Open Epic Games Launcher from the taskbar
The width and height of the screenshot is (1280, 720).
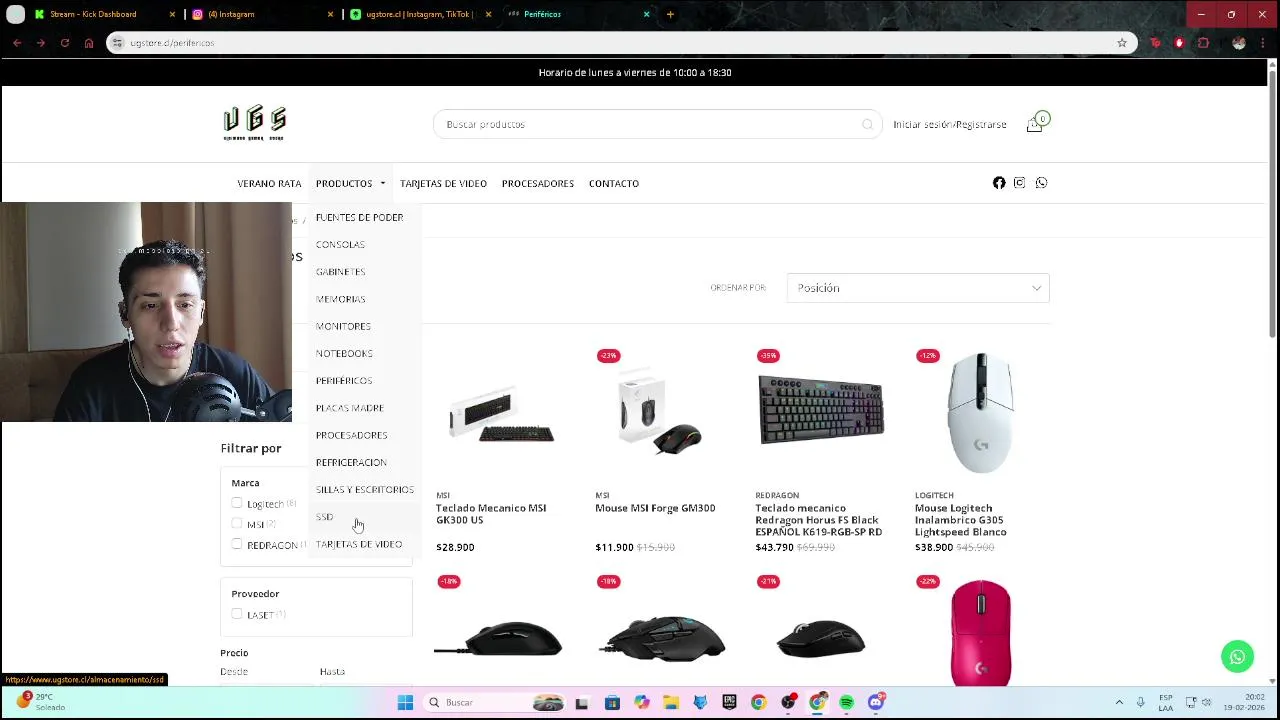pos(729,703)
